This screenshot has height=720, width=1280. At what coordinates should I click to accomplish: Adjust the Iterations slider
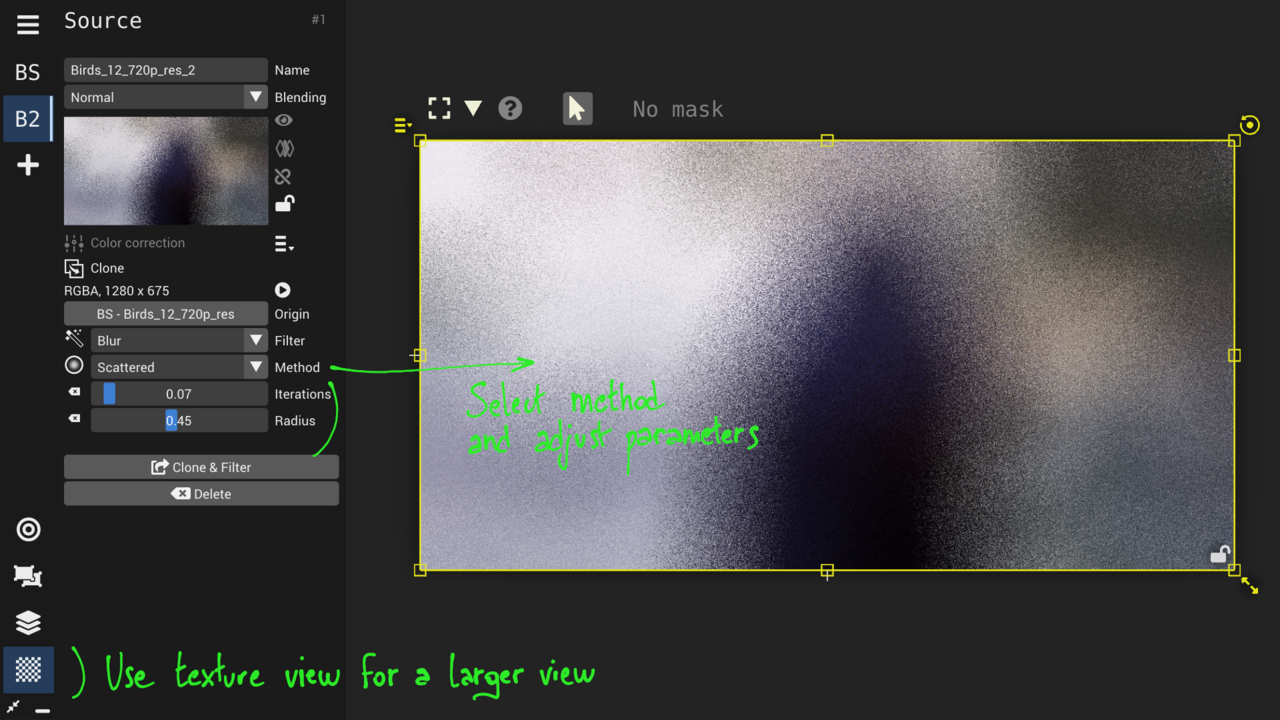178,393
